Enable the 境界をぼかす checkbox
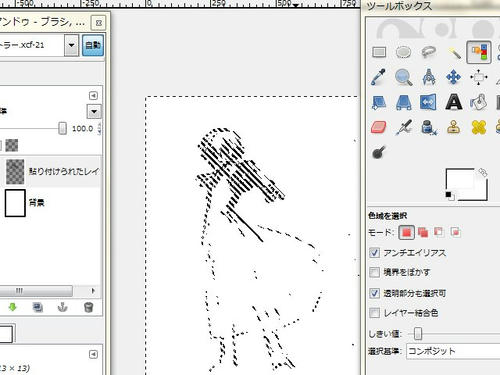Viewport: 500px width, 375px height. 374,272
